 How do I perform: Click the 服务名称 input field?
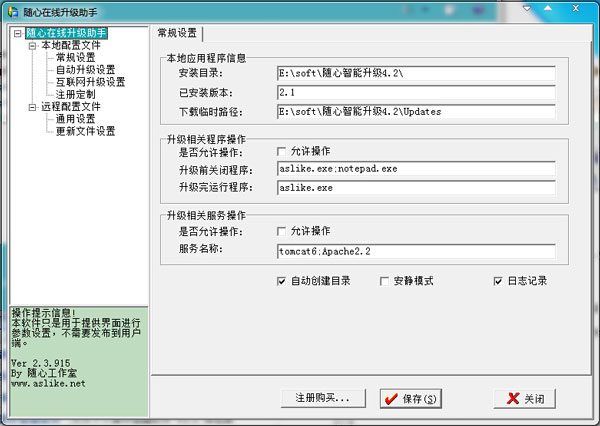point(415,251)
